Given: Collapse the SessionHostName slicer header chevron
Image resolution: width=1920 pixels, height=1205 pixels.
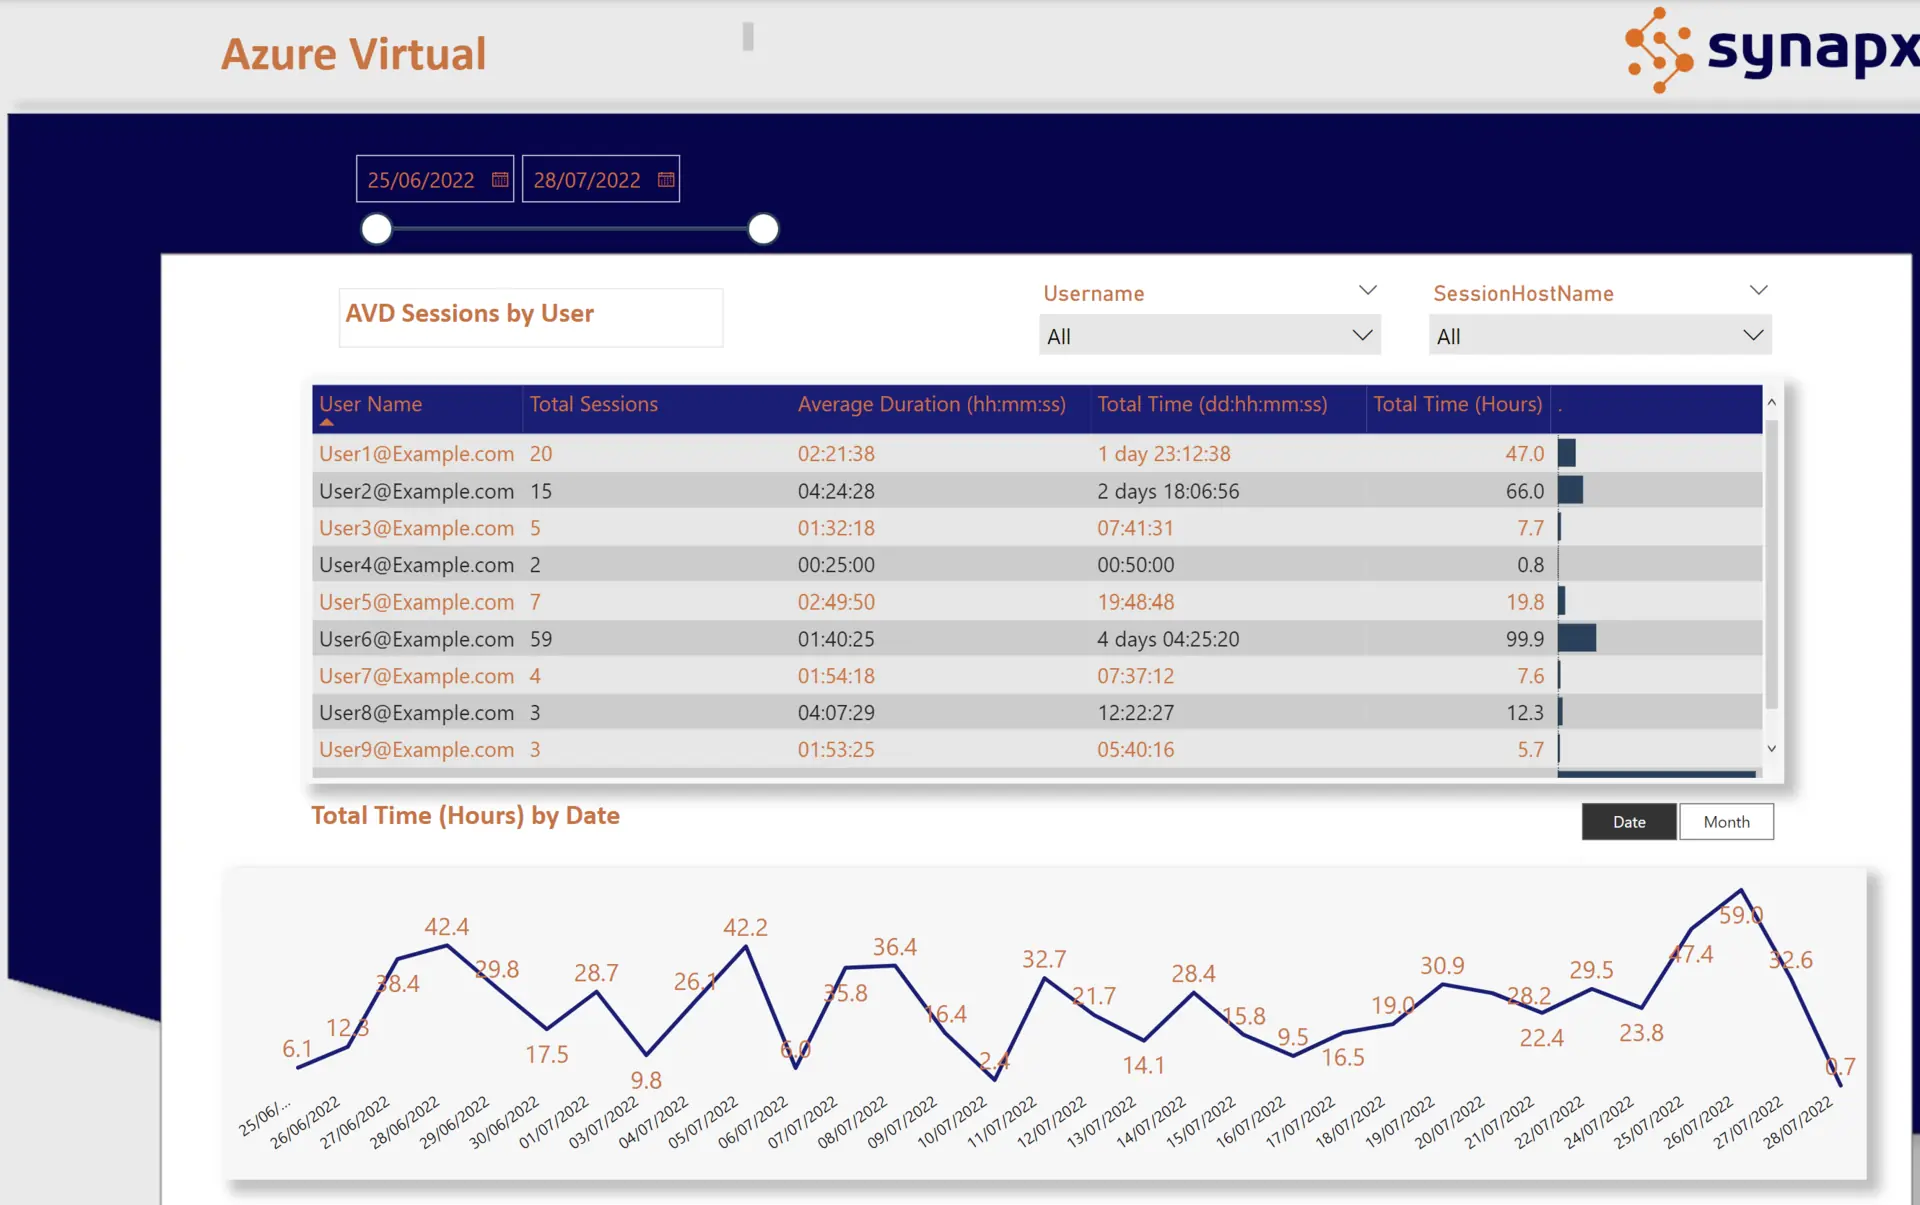Looking at the screenshot, I should 1758,291.
